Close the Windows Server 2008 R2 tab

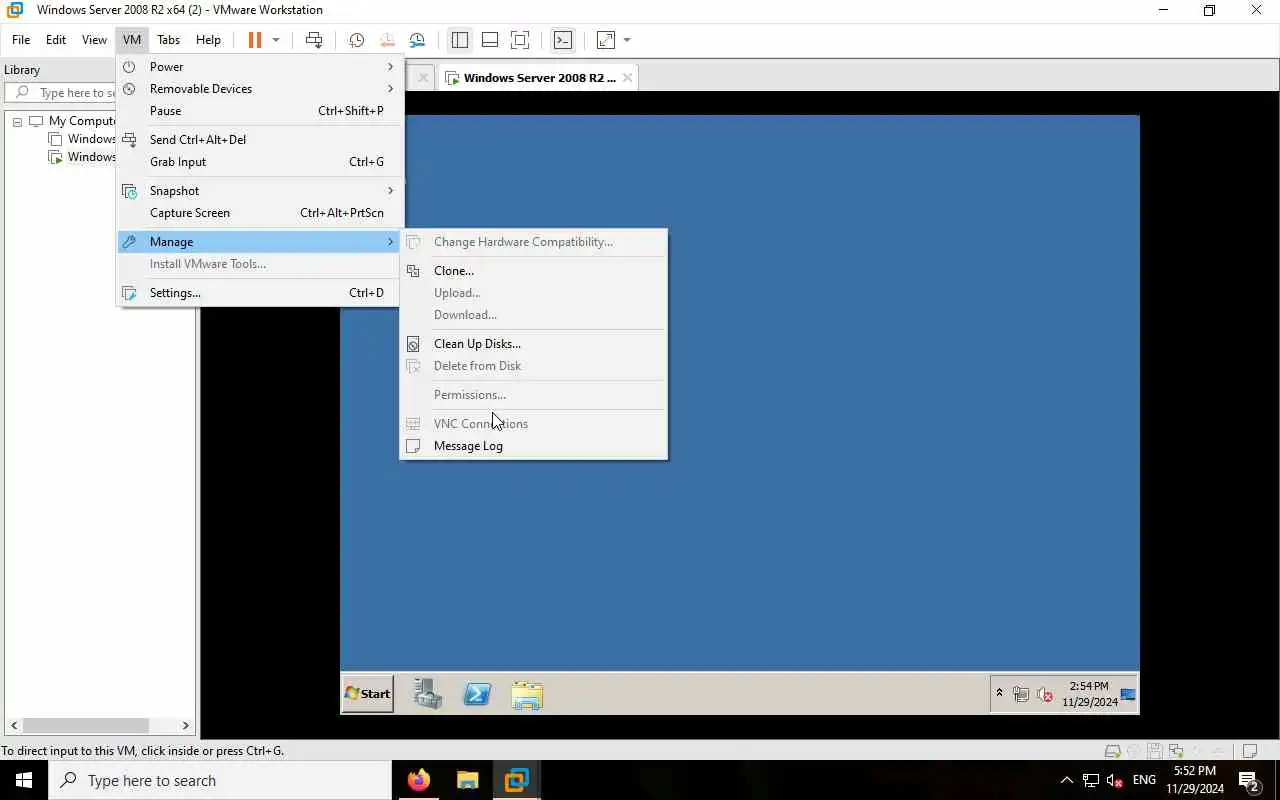(627, 78)
